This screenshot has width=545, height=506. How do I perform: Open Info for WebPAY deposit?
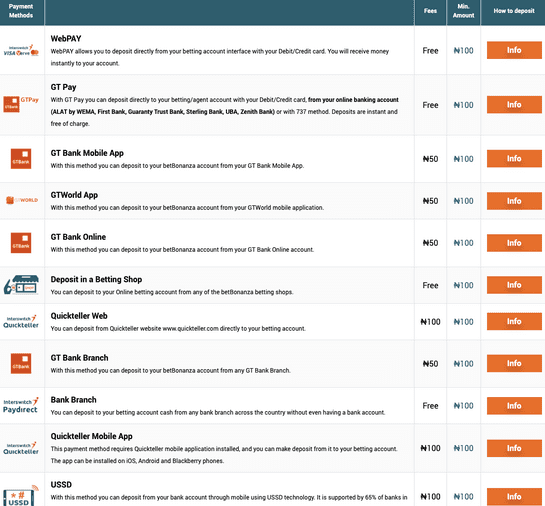(x=514, y=50)
